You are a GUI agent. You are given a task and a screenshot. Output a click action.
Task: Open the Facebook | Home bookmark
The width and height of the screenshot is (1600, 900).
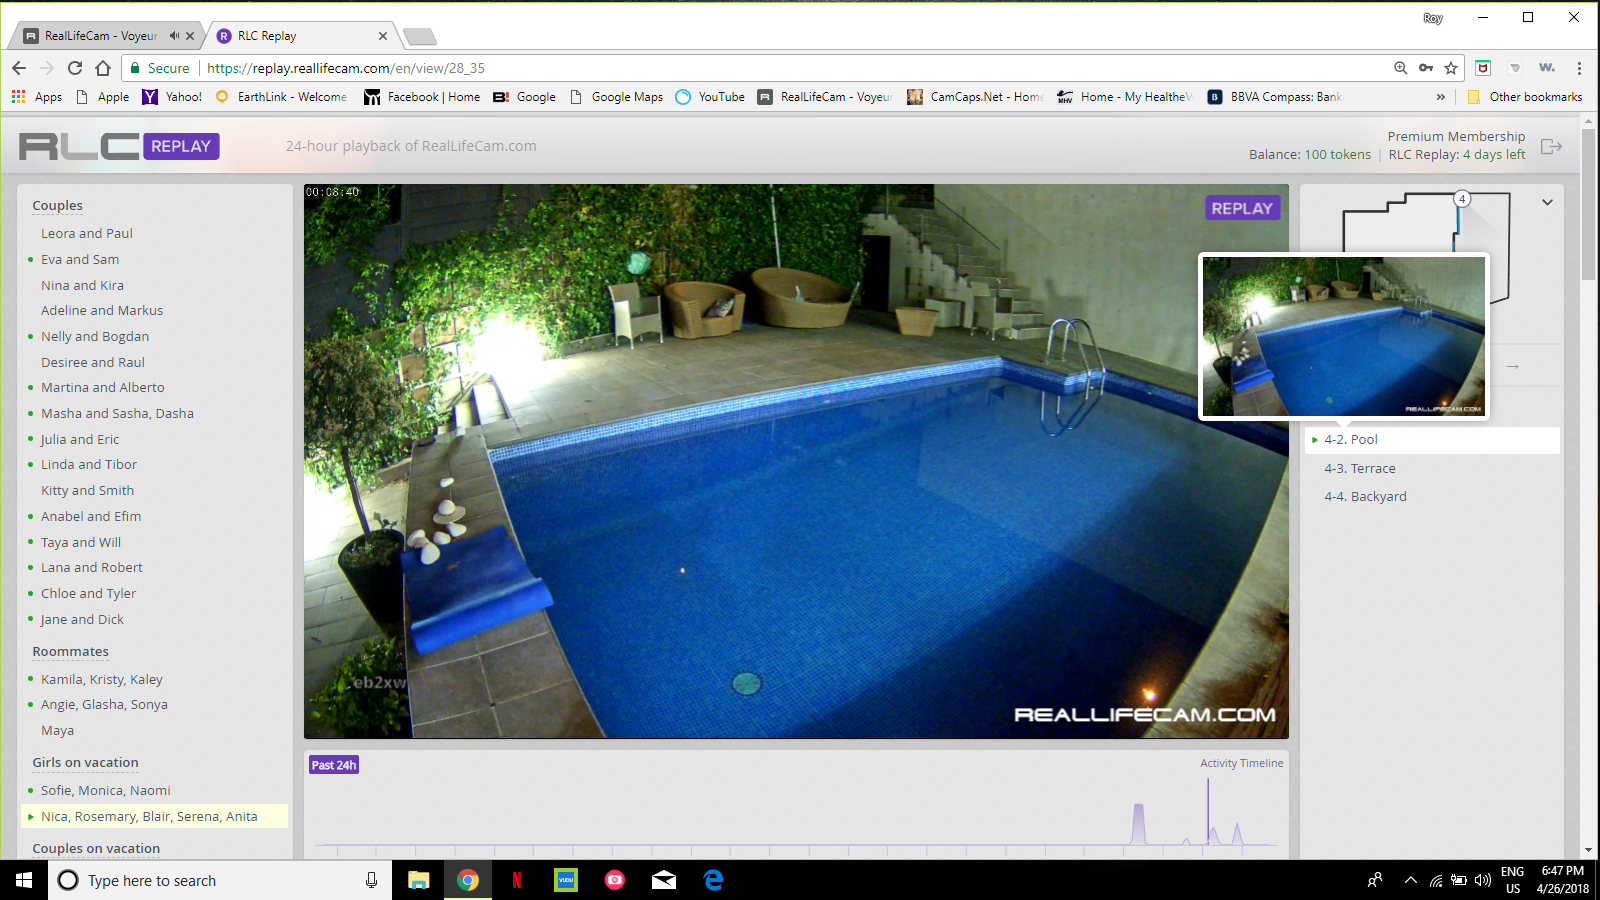pos(422,97)
